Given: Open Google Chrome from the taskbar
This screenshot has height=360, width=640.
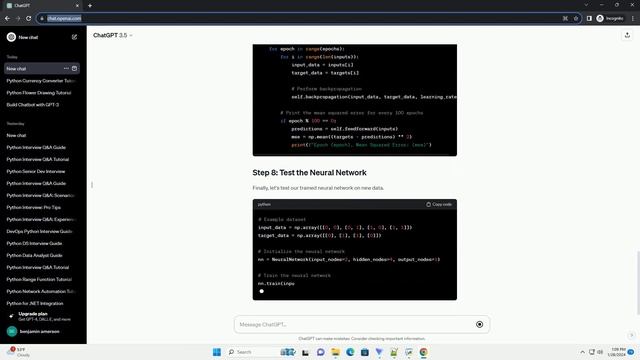Looking at the screenshot, I should [x=424, y=352].
